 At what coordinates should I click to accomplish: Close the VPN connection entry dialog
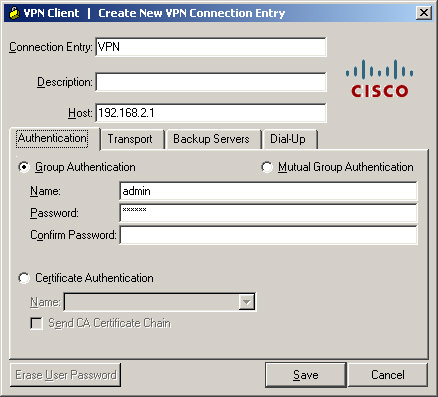[x=424, y=13]
